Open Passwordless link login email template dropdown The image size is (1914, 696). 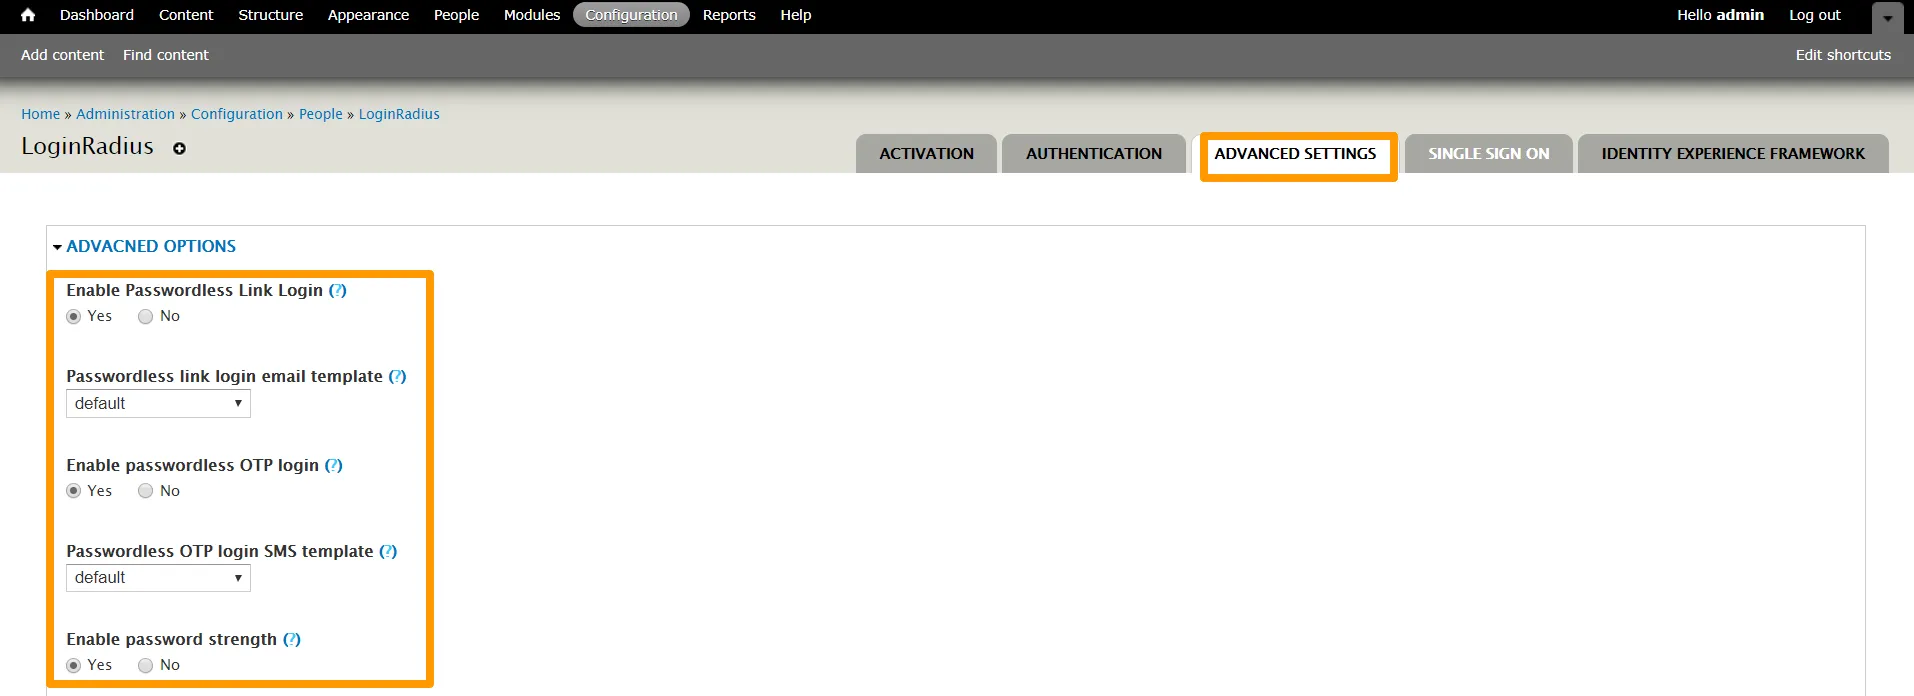tap(158, 404)
